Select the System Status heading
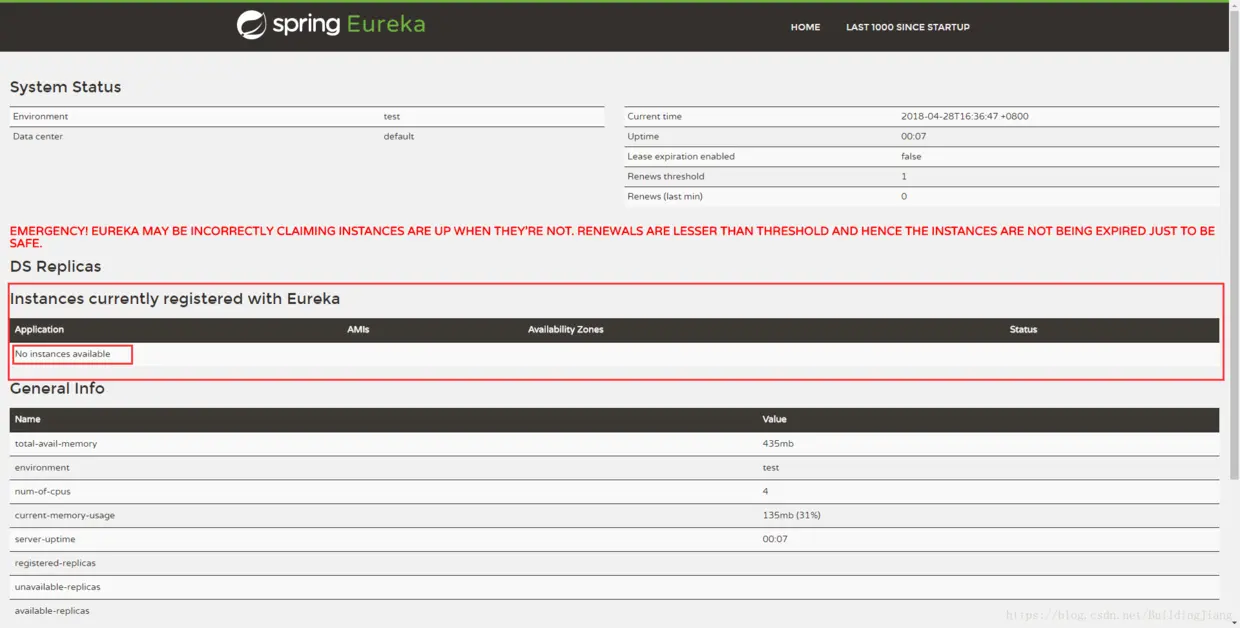 click(65, 87)
